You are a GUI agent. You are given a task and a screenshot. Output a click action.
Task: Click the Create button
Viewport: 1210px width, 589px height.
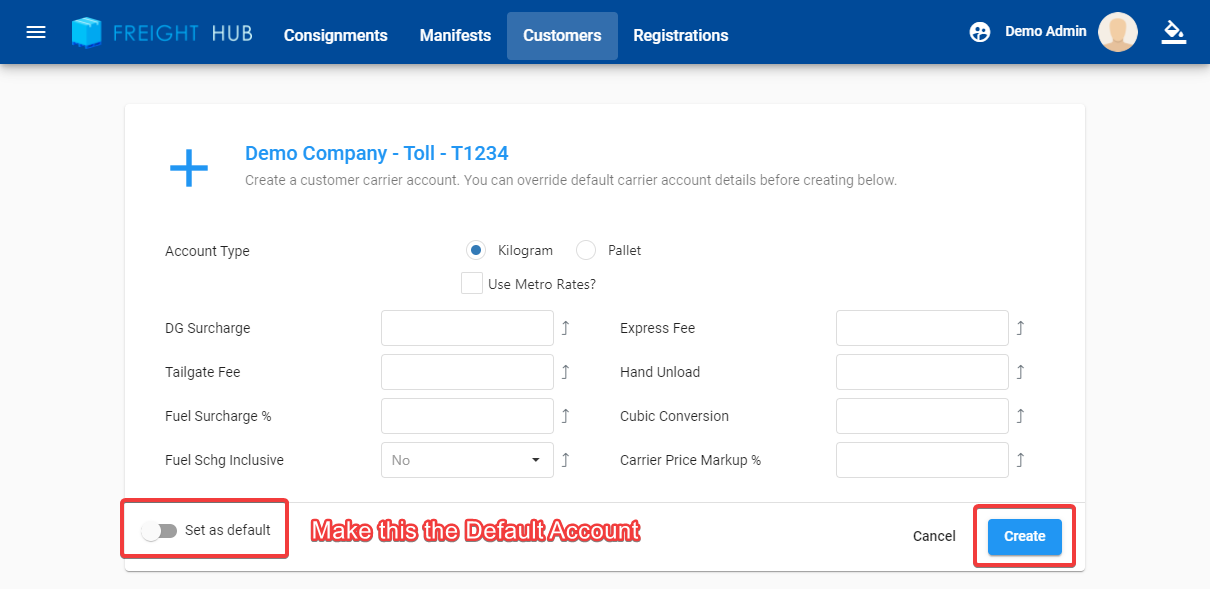click(1025, 536)
